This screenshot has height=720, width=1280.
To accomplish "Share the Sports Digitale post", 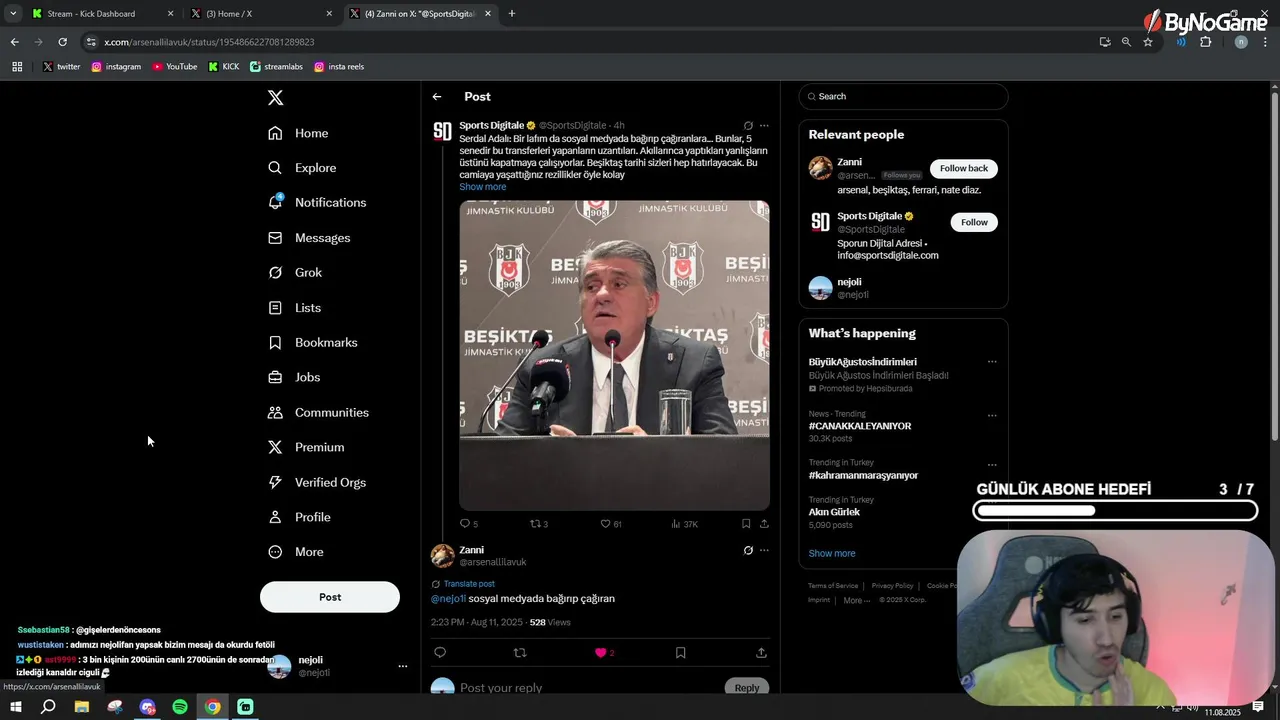I will pos(764,524).
